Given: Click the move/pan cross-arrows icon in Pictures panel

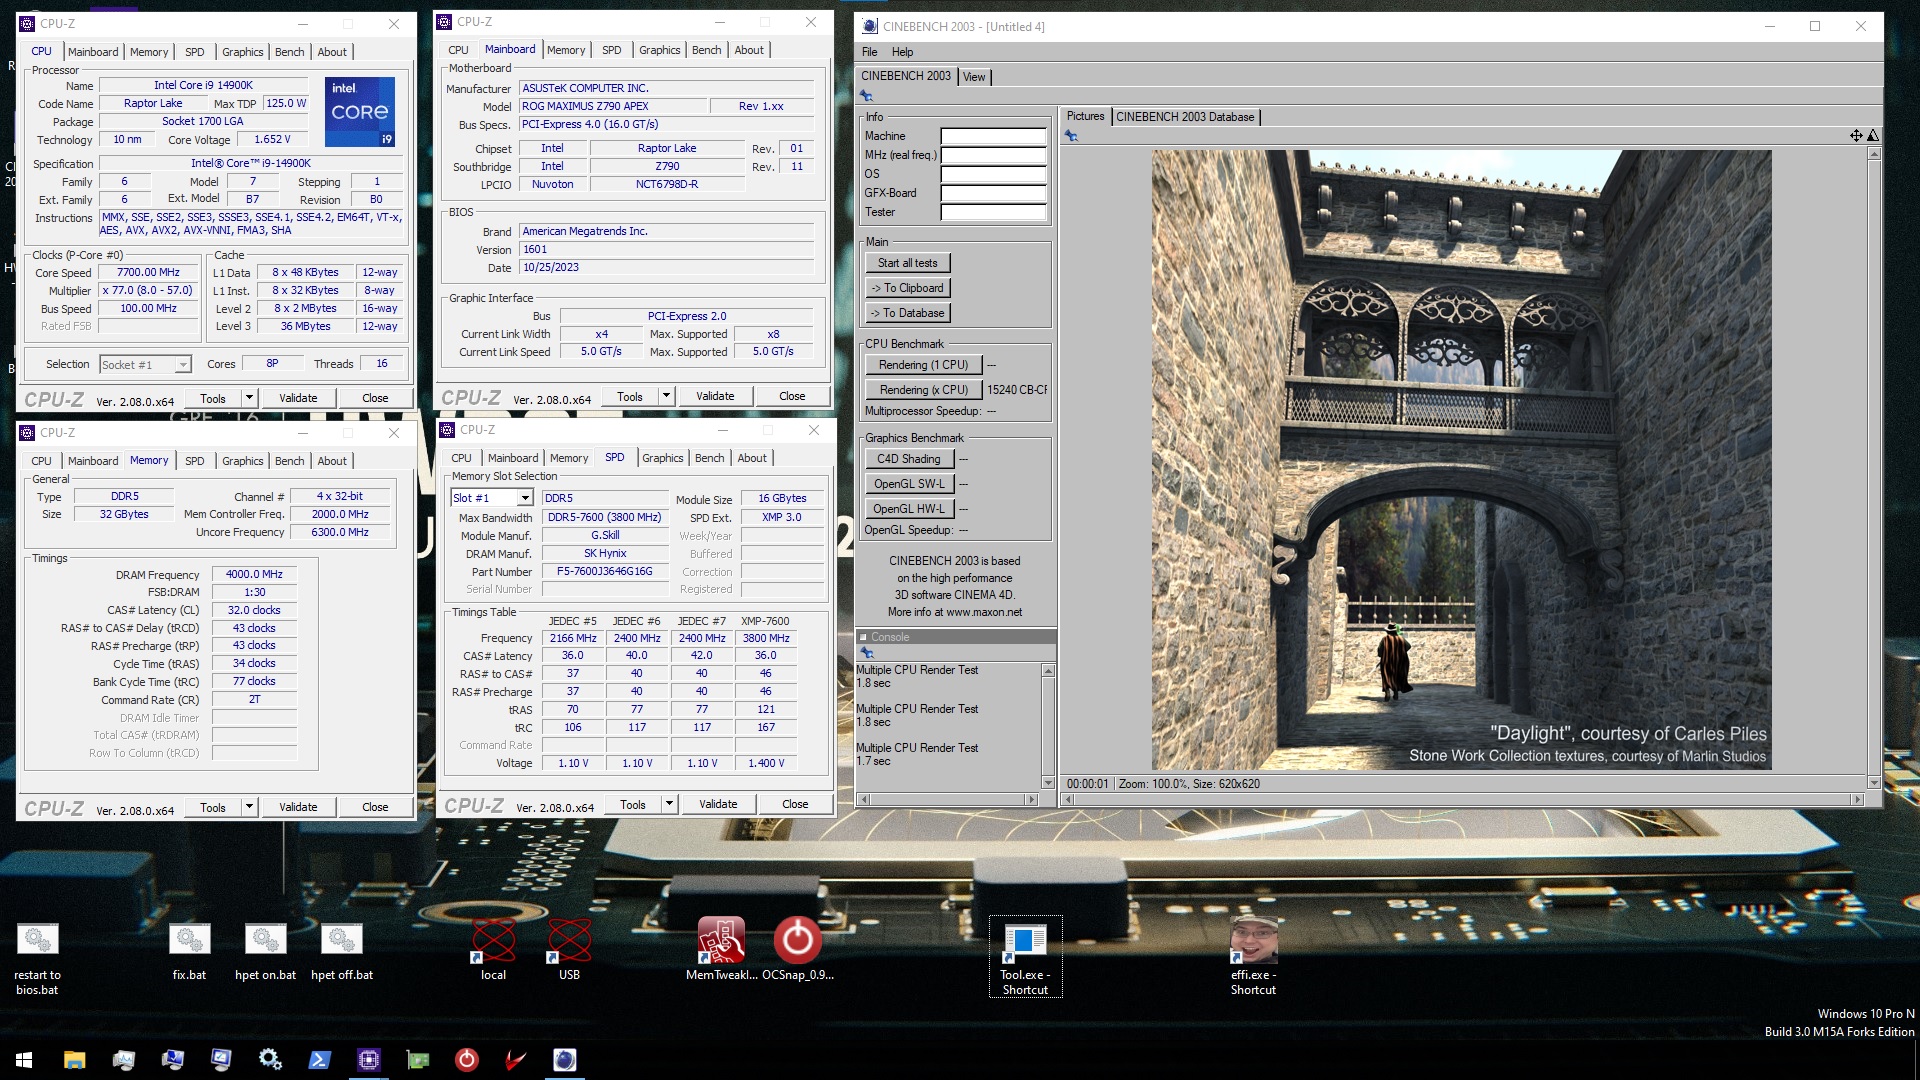Looking at the screenshot, I should click(1856, 135).
